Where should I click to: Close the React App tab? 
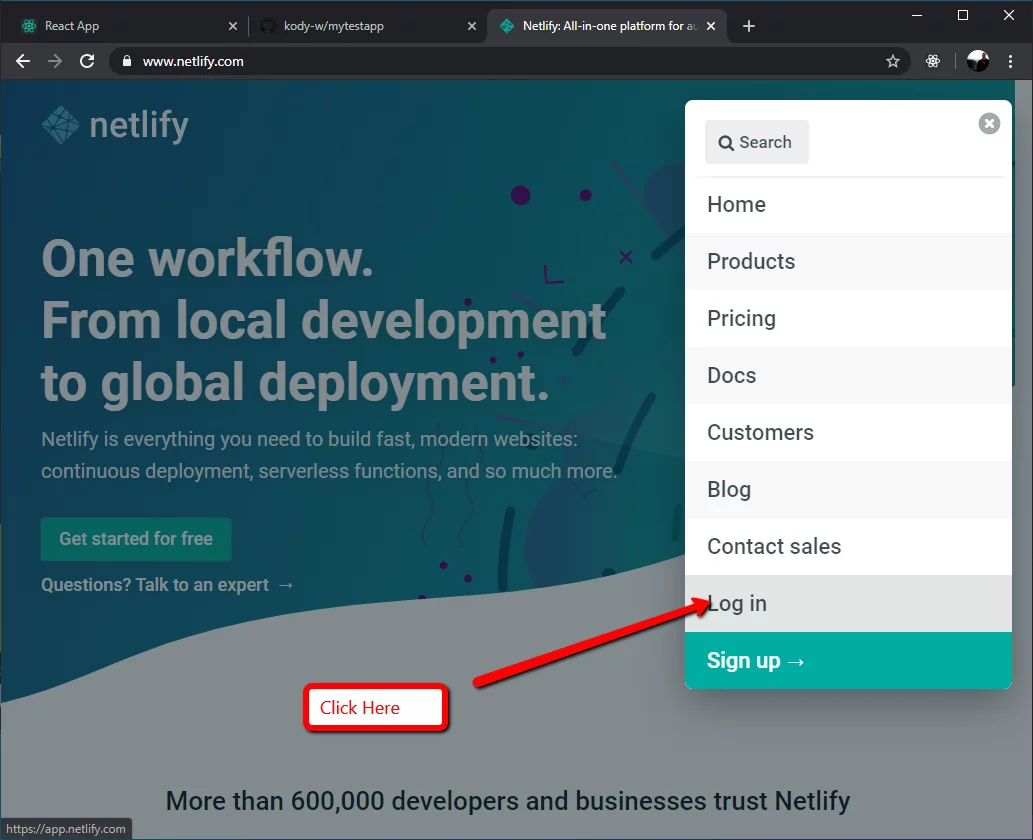point(233,26)
